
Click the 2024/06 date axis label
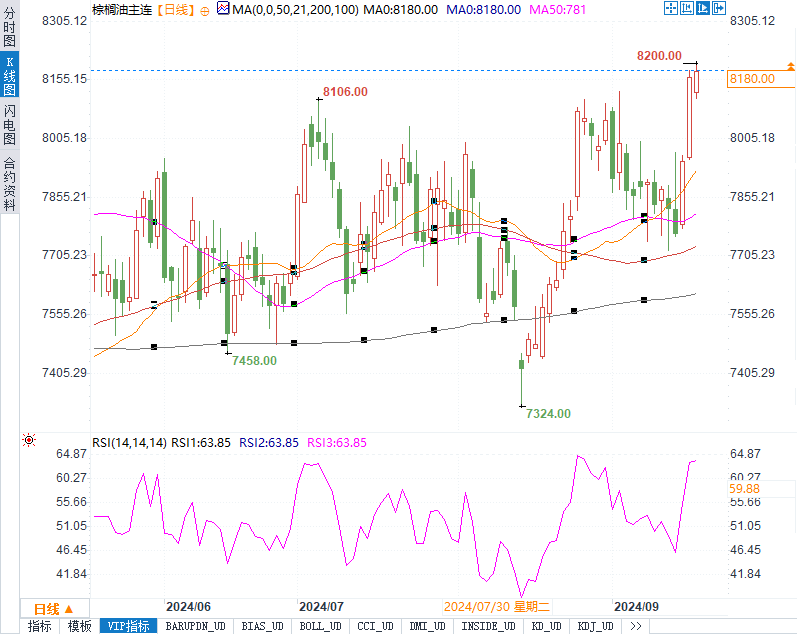188,607
